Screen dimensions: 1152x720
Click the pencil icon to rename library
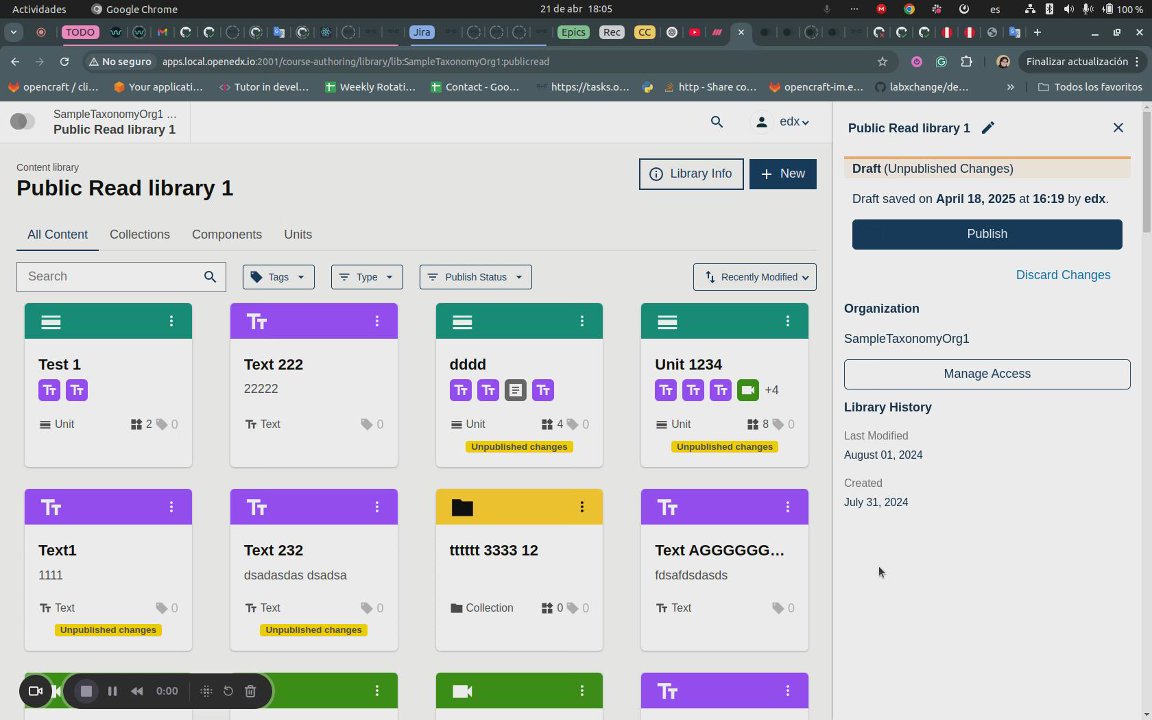coord(988,128)
